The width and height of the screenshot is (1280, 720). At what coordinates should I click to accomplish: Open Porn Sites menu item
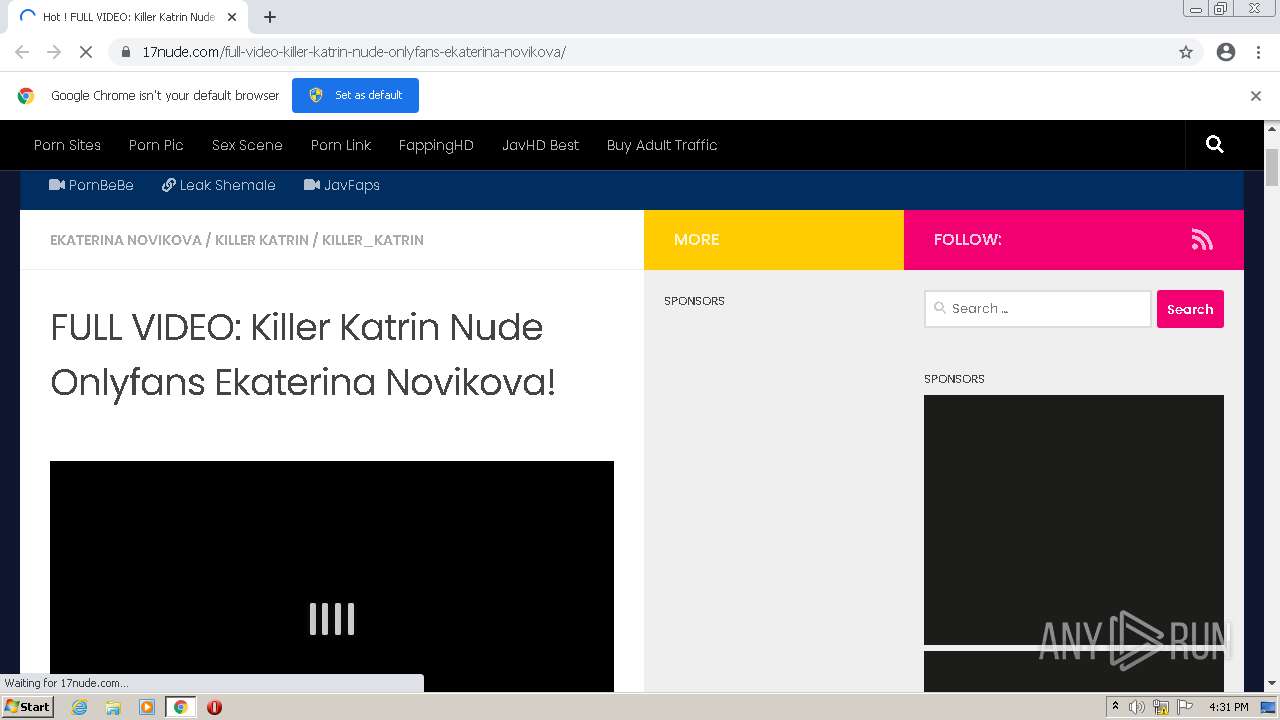67,145
